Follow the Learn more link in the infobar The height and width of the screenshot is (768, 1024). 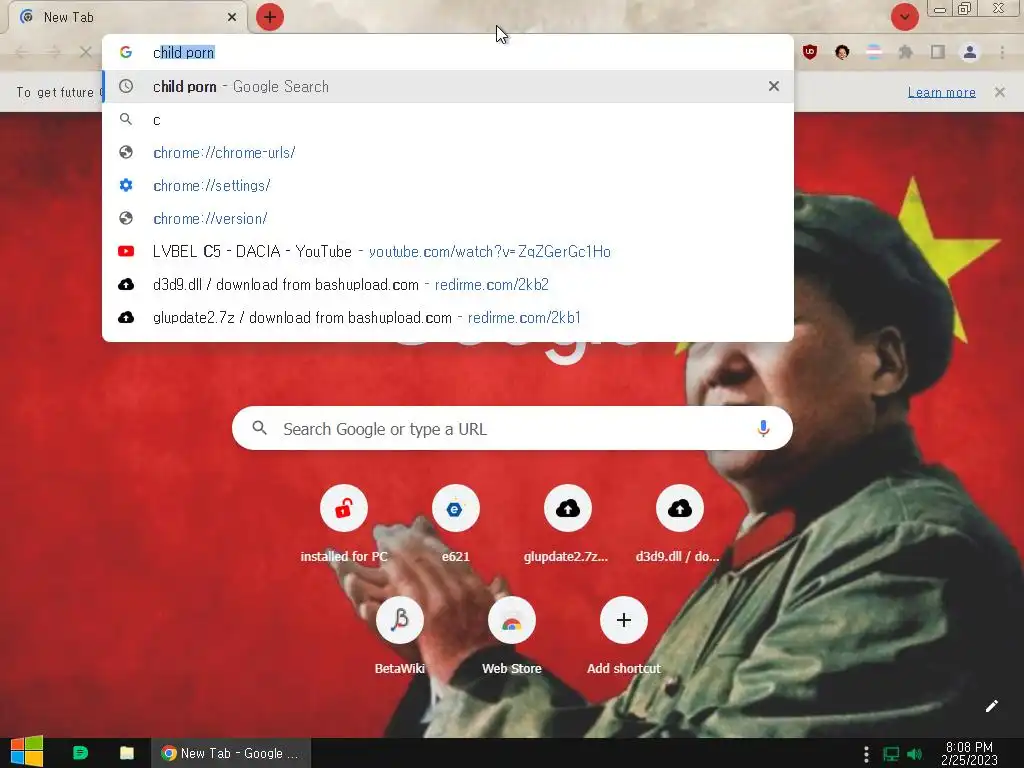tap(942, 93)
